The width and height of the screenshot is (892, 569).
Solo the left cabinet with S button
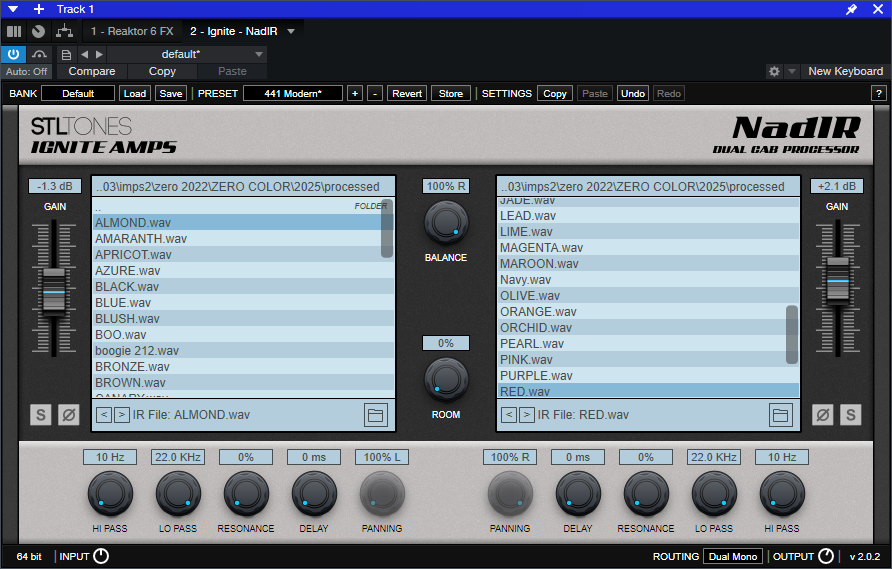pos(40,415)
